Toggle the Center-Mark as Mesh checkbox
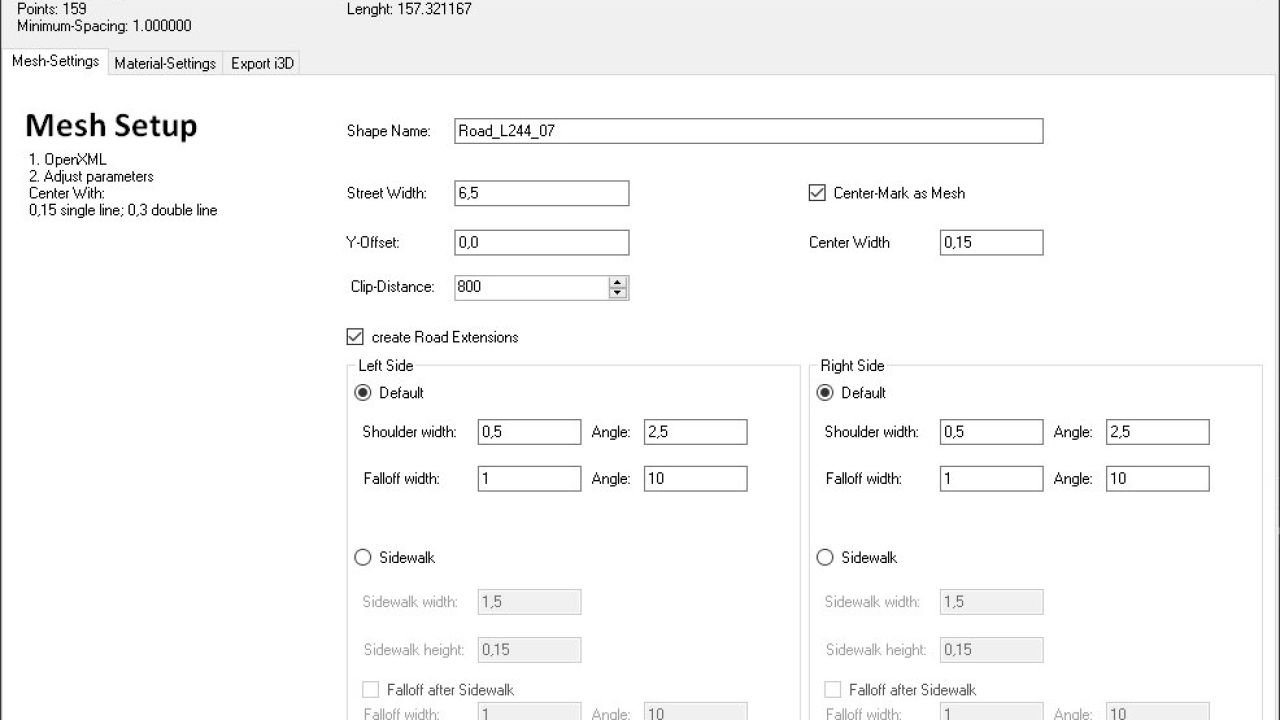This screenshot has width=1280, height=720. tap(817, 193)
